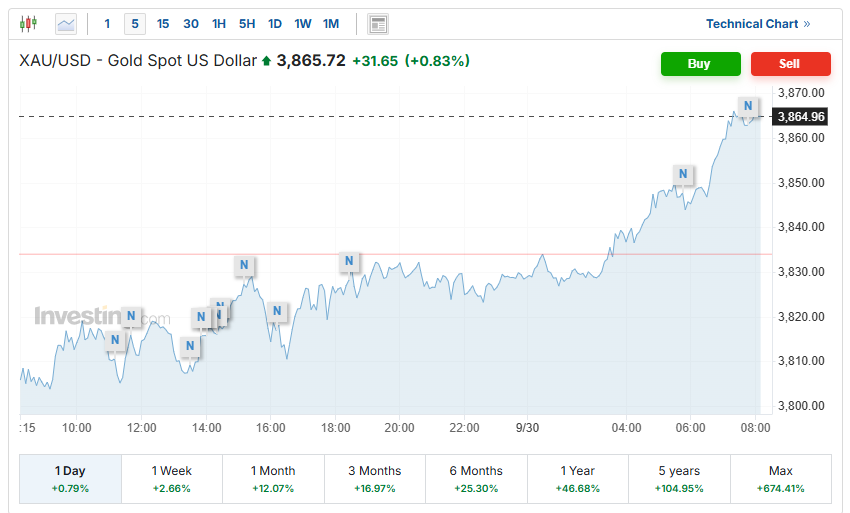Set the 1 minute chart interval
Image resolution: width=850 pixels, height=513 pixels.
pos(108,24)
